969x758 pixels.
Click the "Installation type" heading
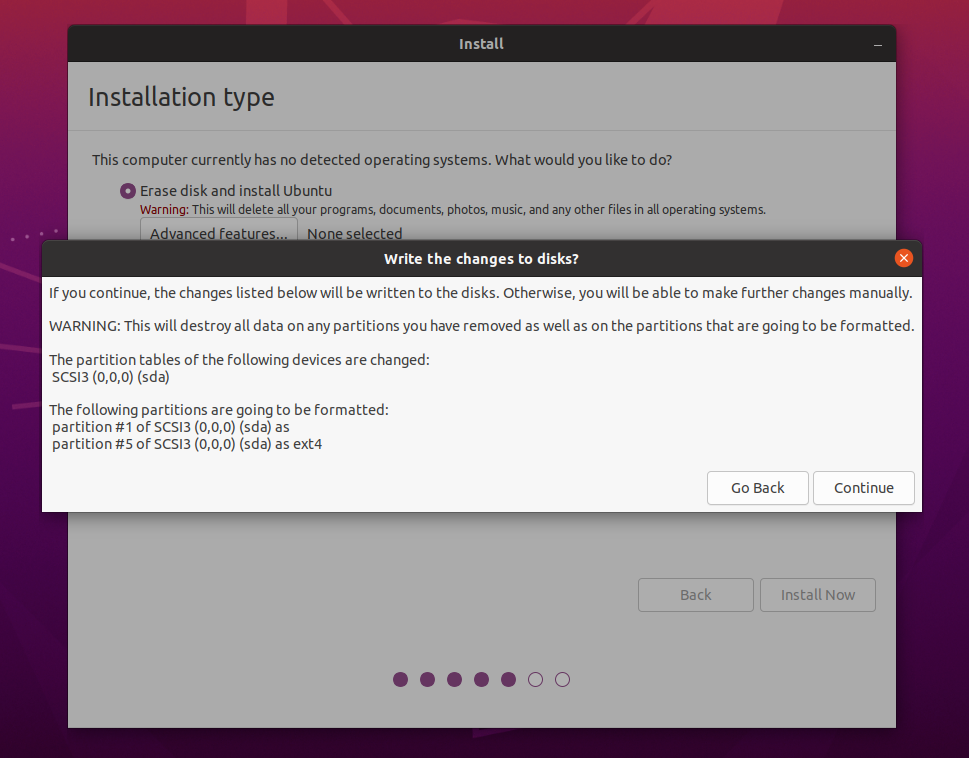[x=181, y=97]
